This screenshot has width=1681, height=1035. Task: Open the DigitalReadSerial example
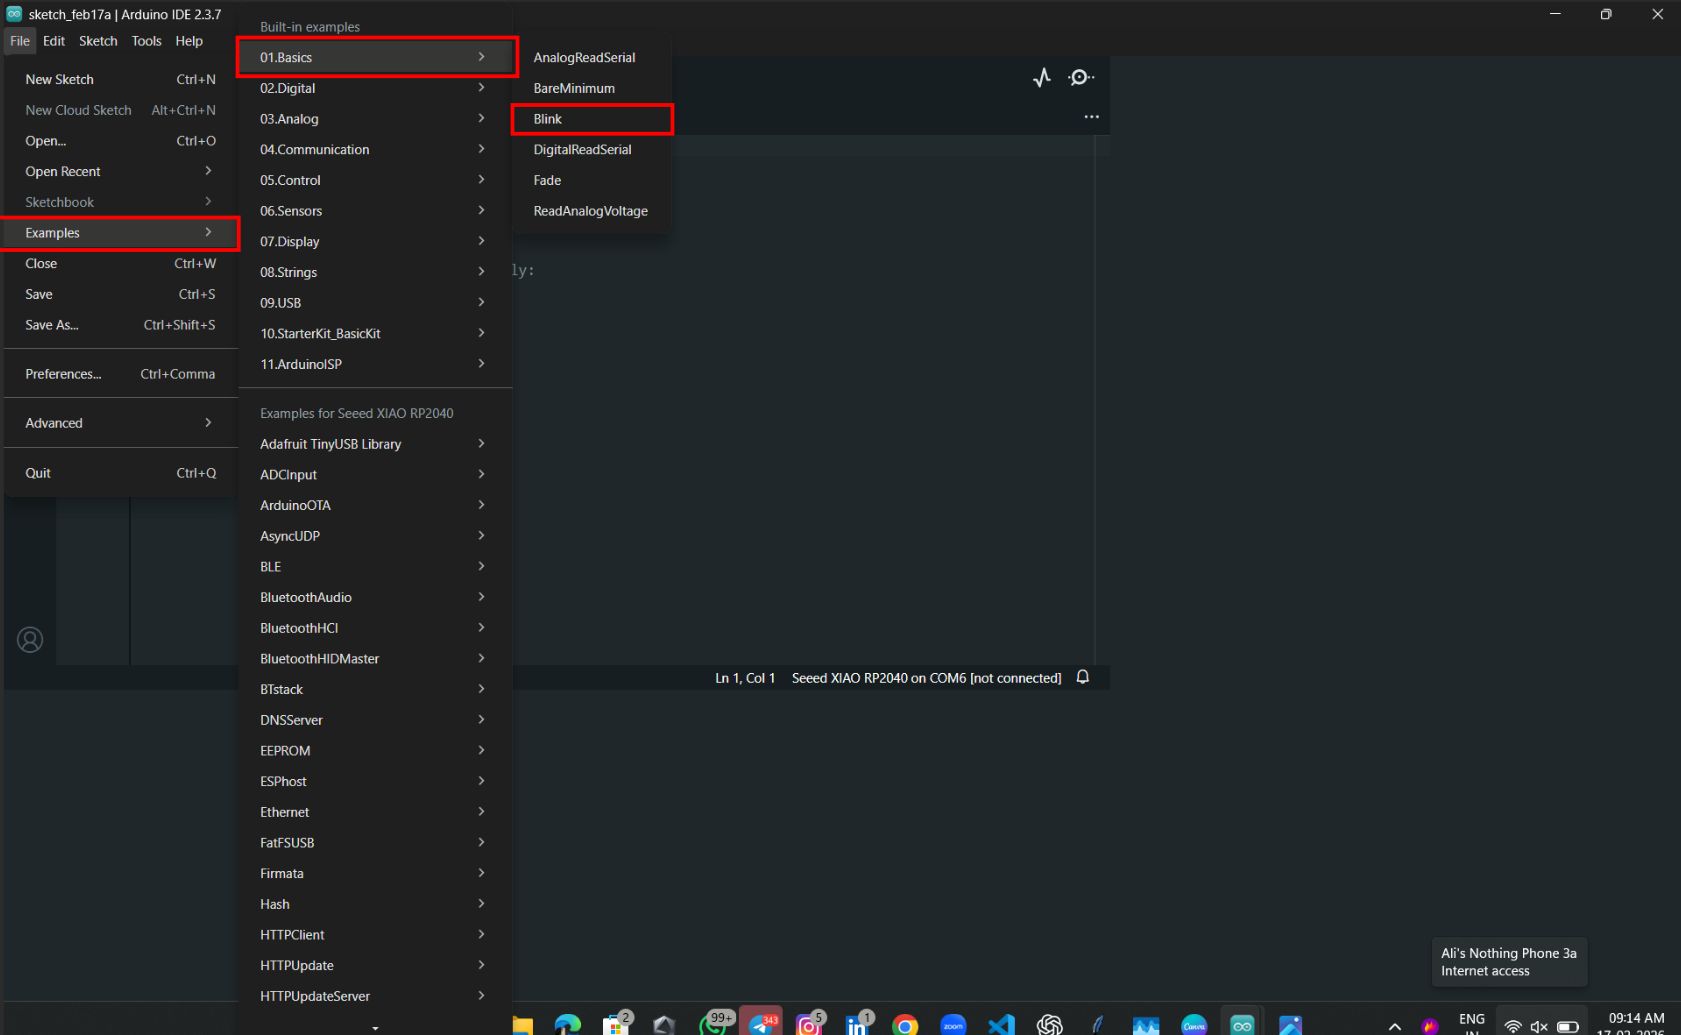[x=591, y=150]
